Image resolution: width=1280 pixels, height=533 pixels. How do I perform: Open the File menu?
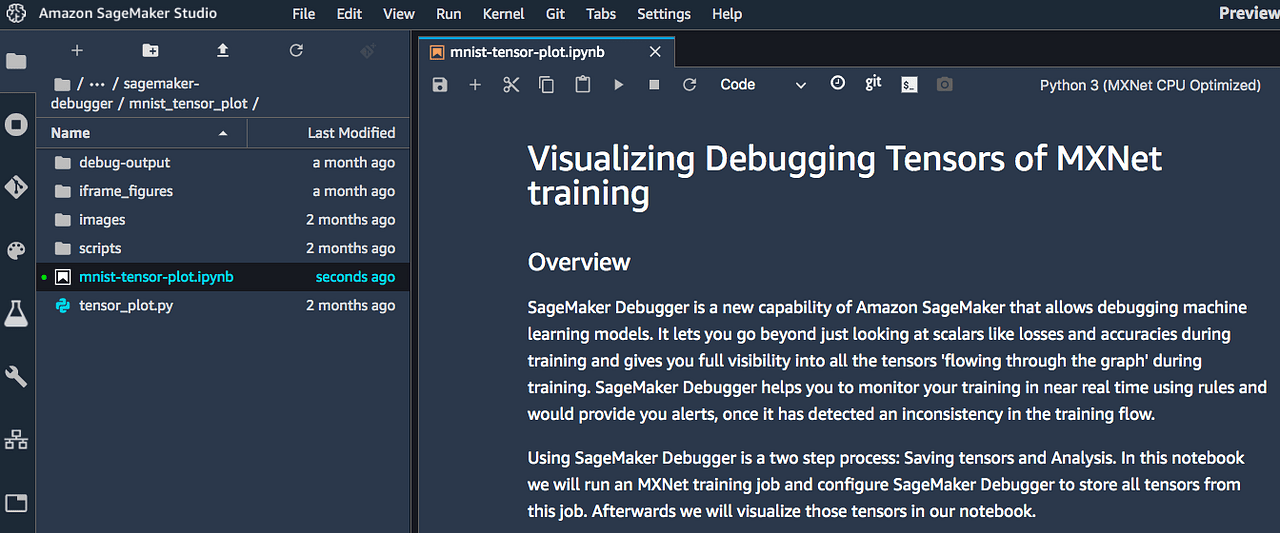coord(304,14)
